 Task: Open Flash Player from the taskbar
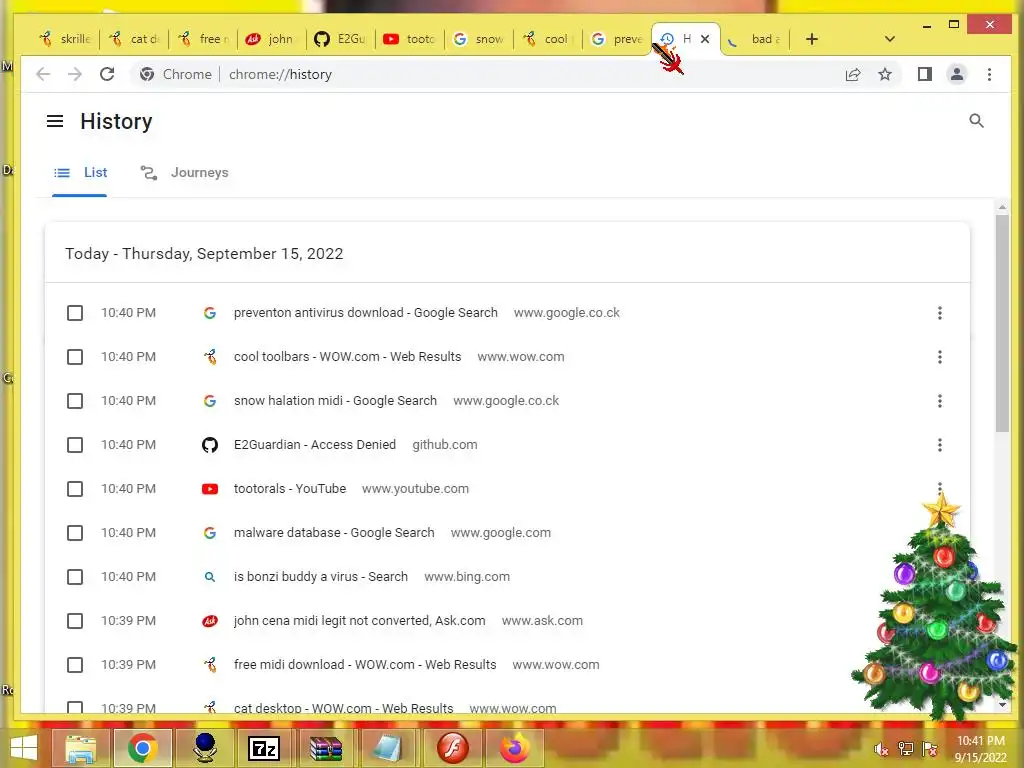(453, 748)
